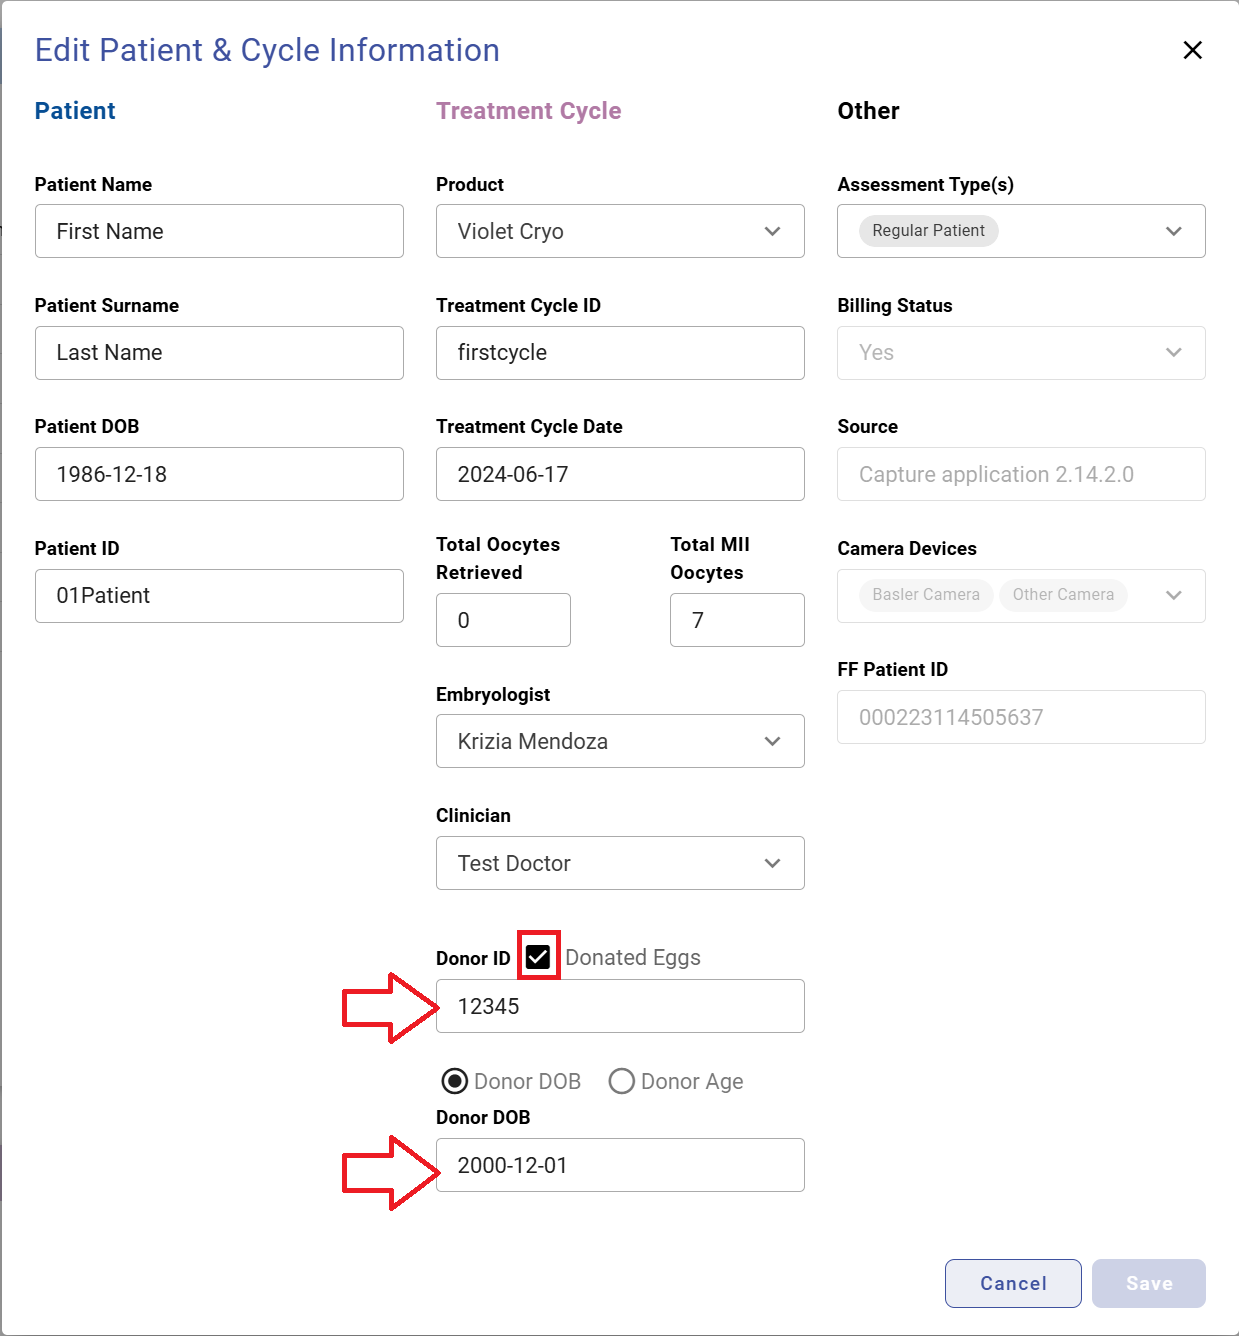Select the Treatment Cycle Date field
The image size is (1239, 1336).
click(620, 474)
